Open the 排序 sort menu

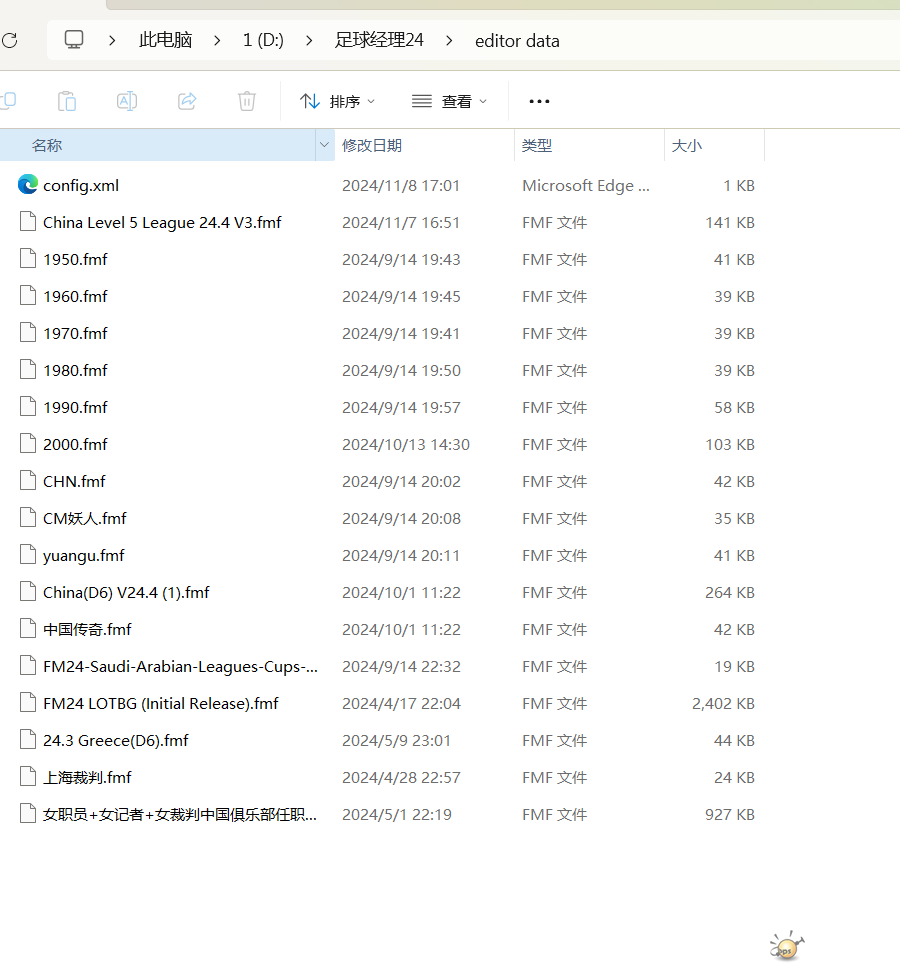point(338,101)
